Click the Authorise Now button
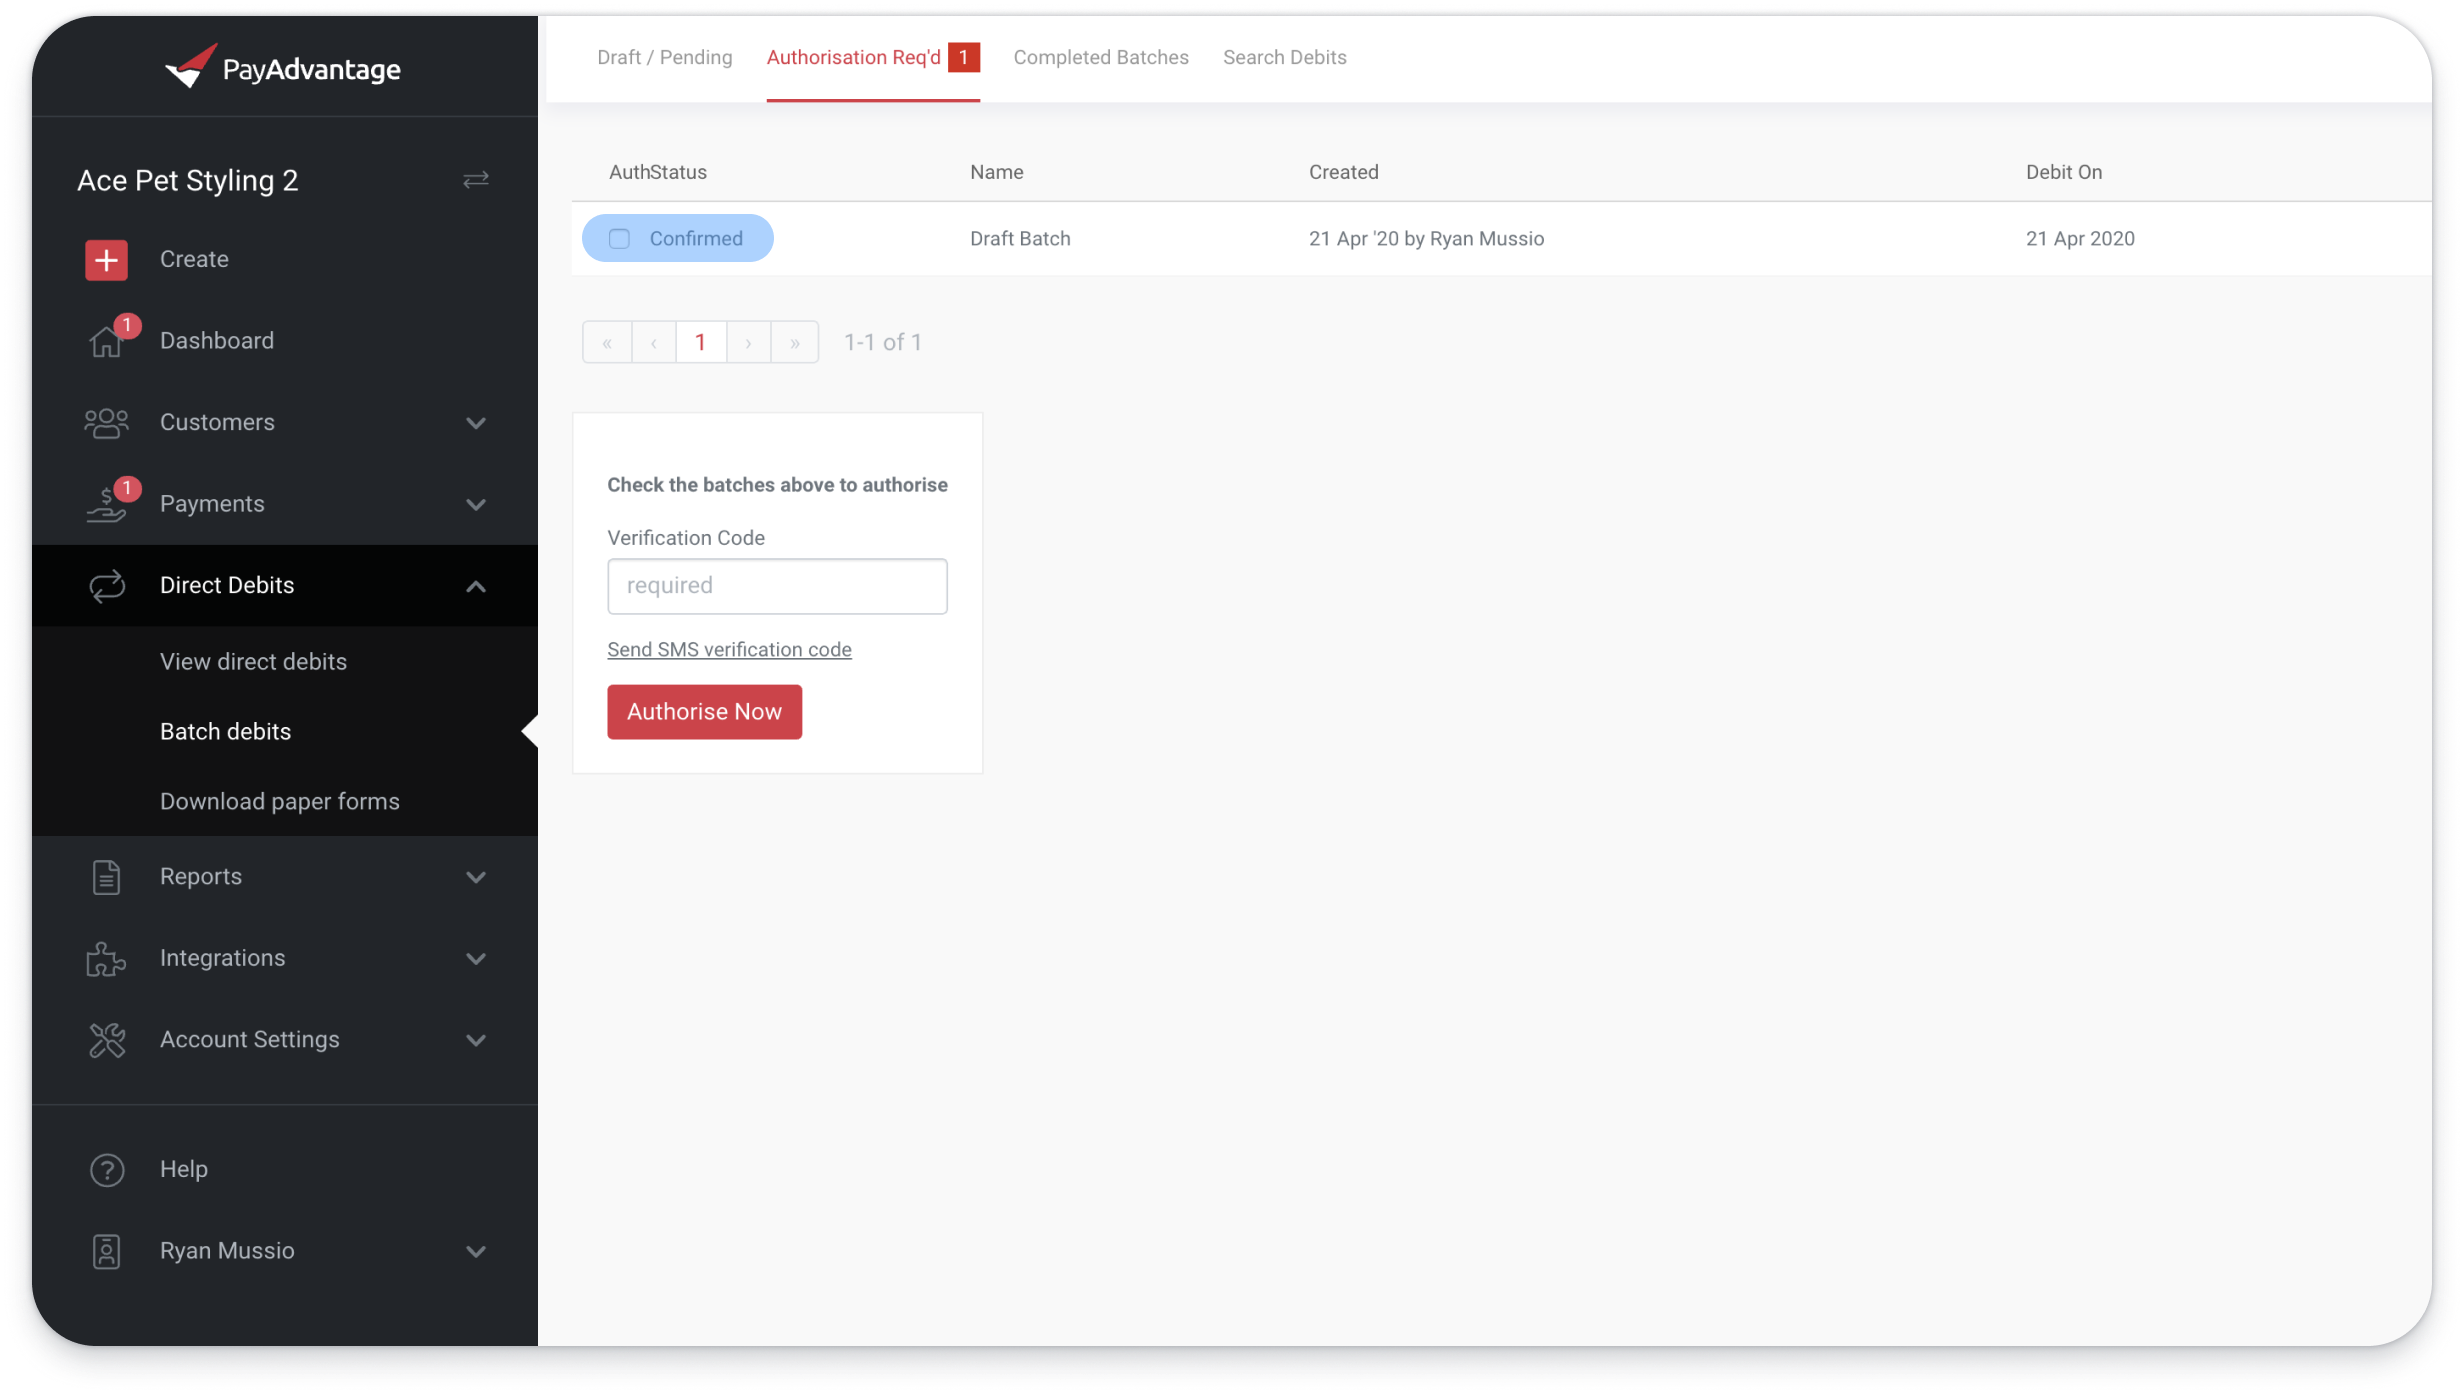This screenshot has width=2464, height=1394. 704,711
